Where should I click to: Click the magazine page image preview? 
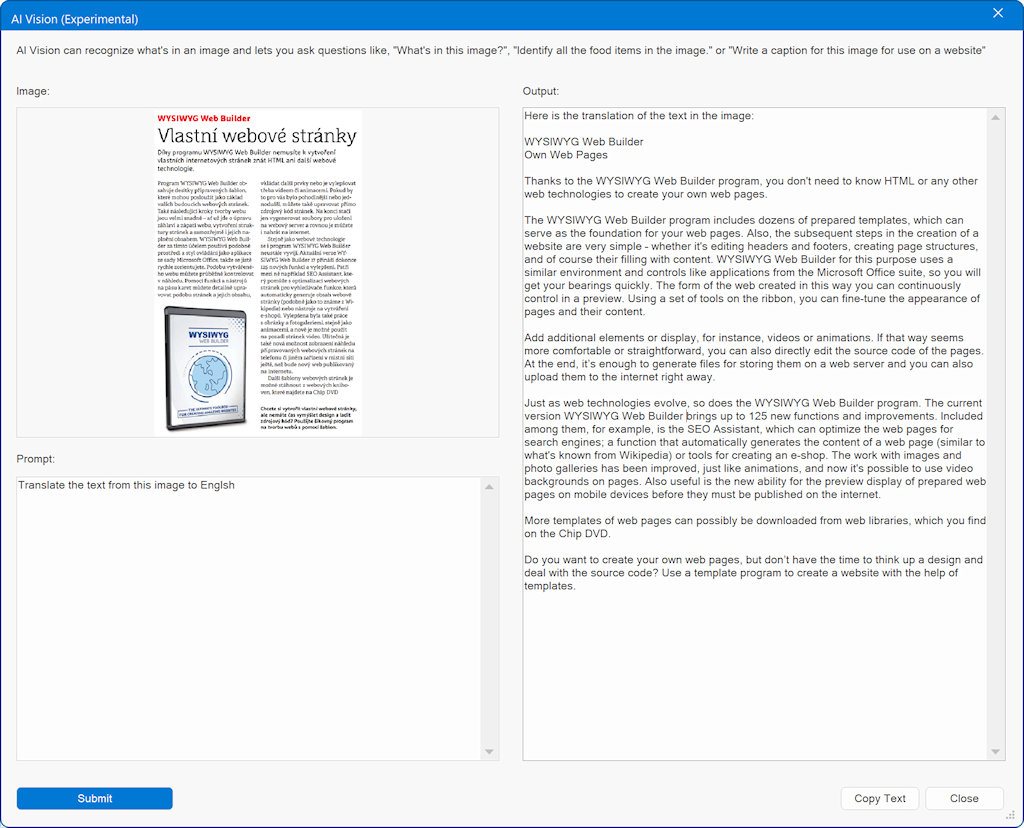click(258, 272)
